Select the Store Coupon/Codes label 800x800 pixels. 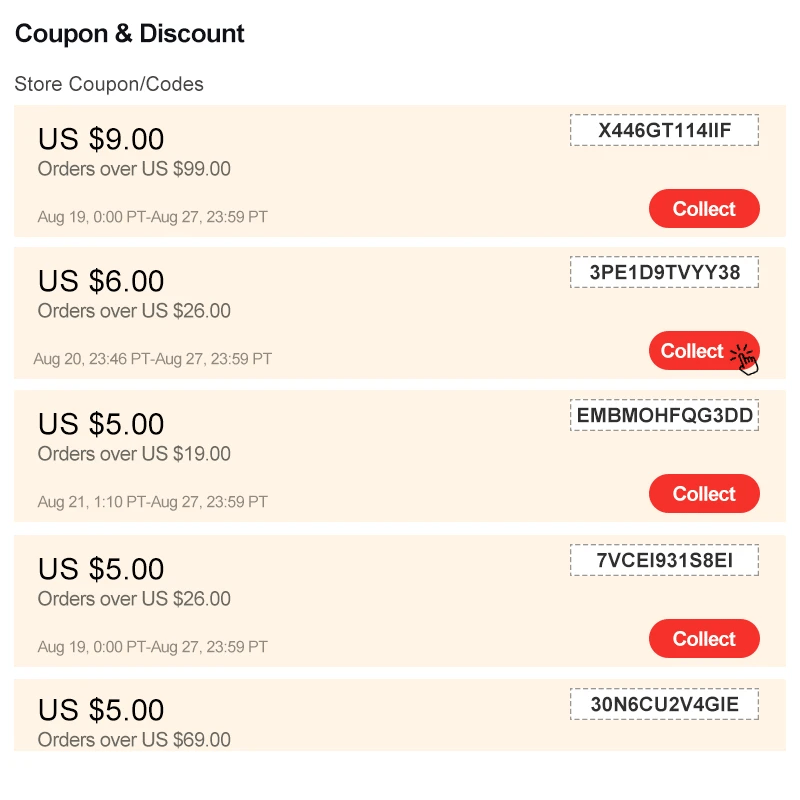[x=109, y=84]
